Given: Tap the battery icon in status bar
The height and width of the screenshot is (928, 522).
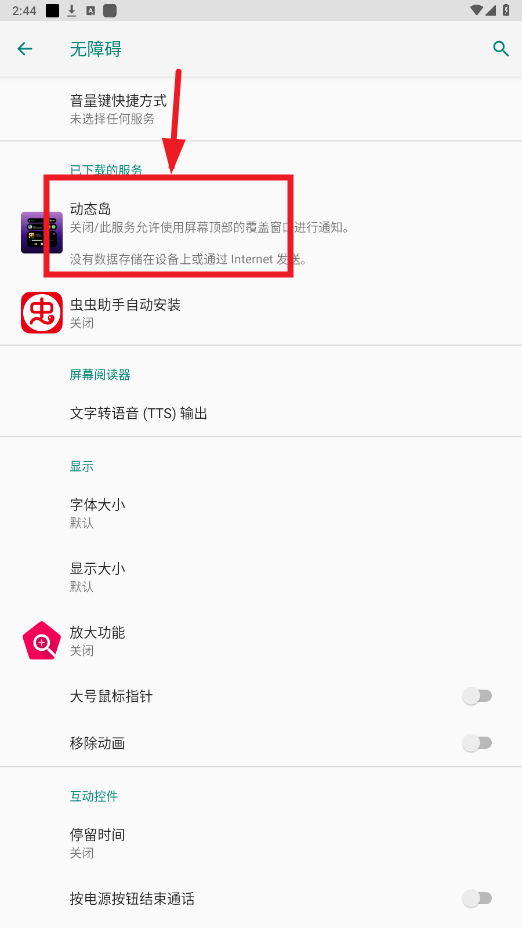Looking at the screenshot, I should (506, 10).
